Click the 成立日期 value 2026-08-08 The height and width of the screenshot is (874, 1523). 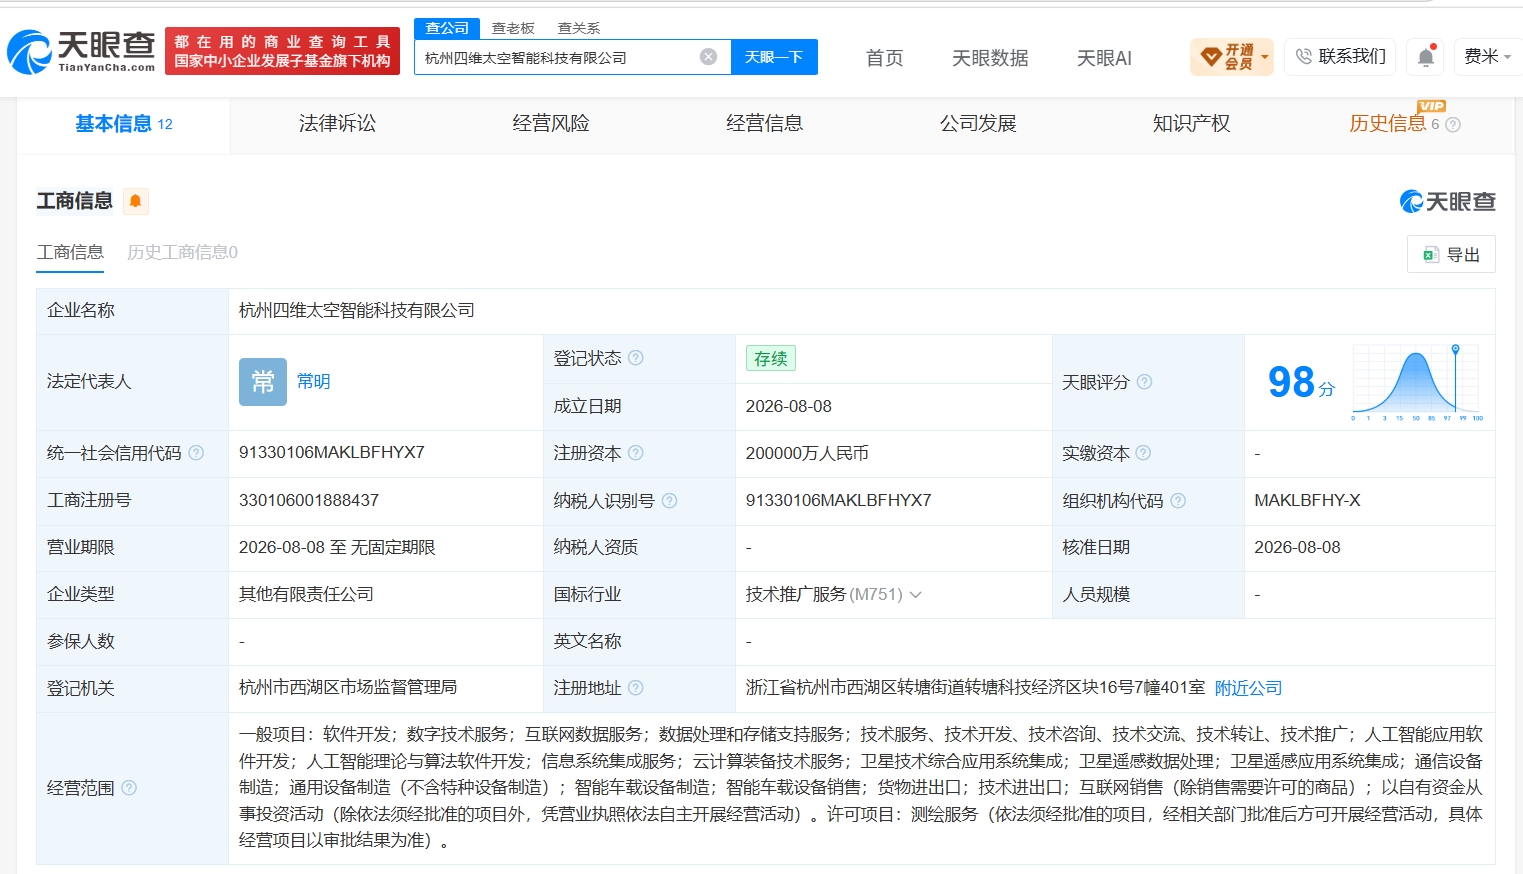(788, 406)
